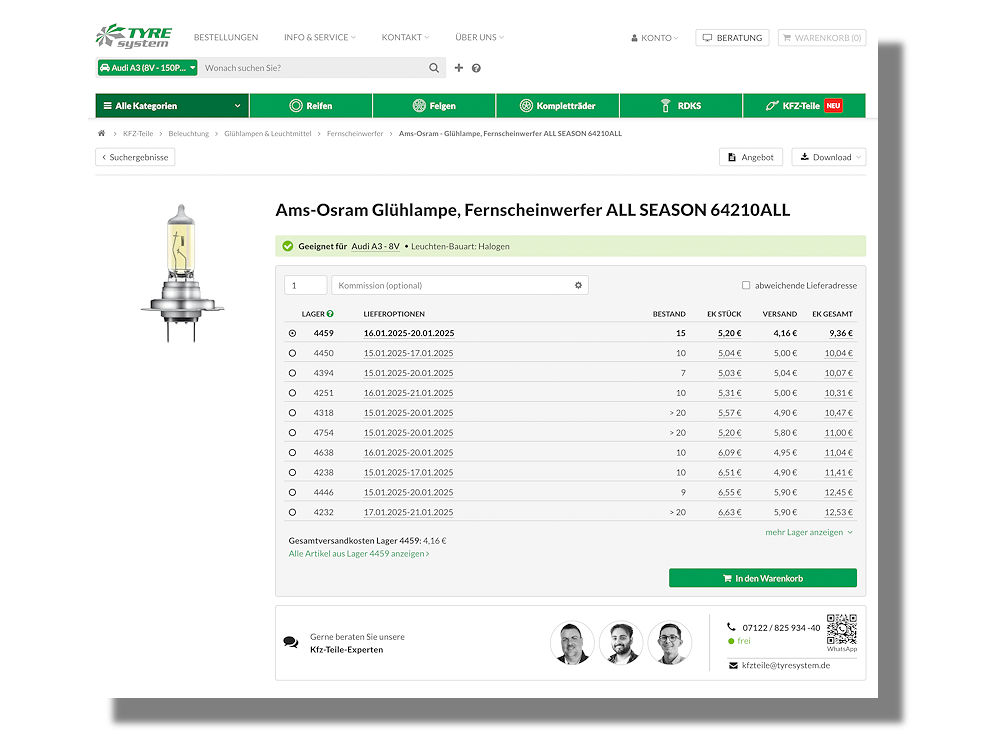This screenshot has height=750, width=1000.
Task: Click the first expert portrait photo
Action: [572, 643]
